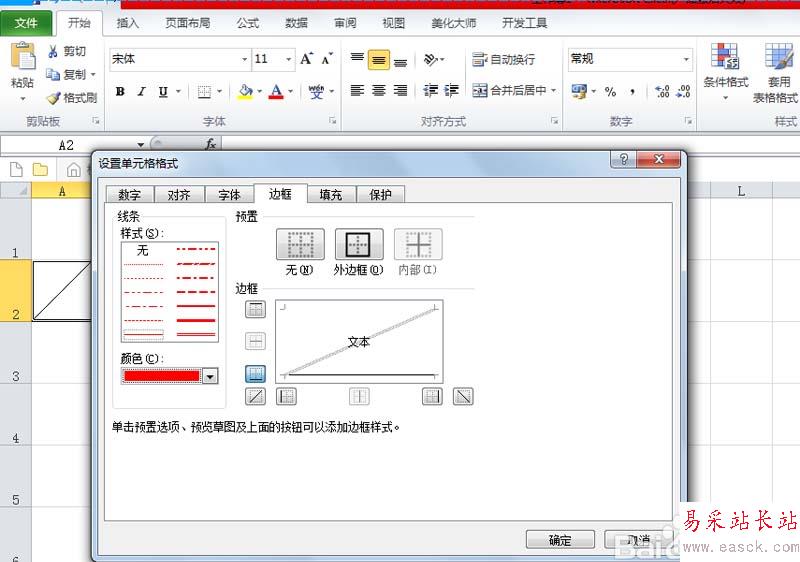Screen dimensions: 800x562
Task: Toggle bold formatting
Action: pyautogui.click(x=120, y=92)
